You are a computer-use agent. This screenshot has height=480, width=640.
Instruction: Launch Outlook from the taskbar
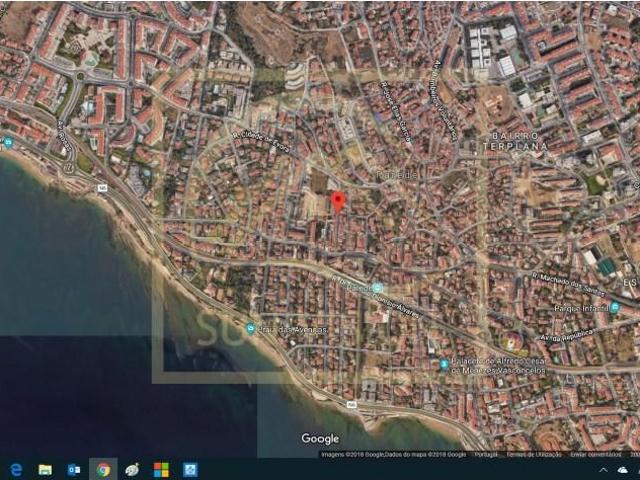click(74, 469)
